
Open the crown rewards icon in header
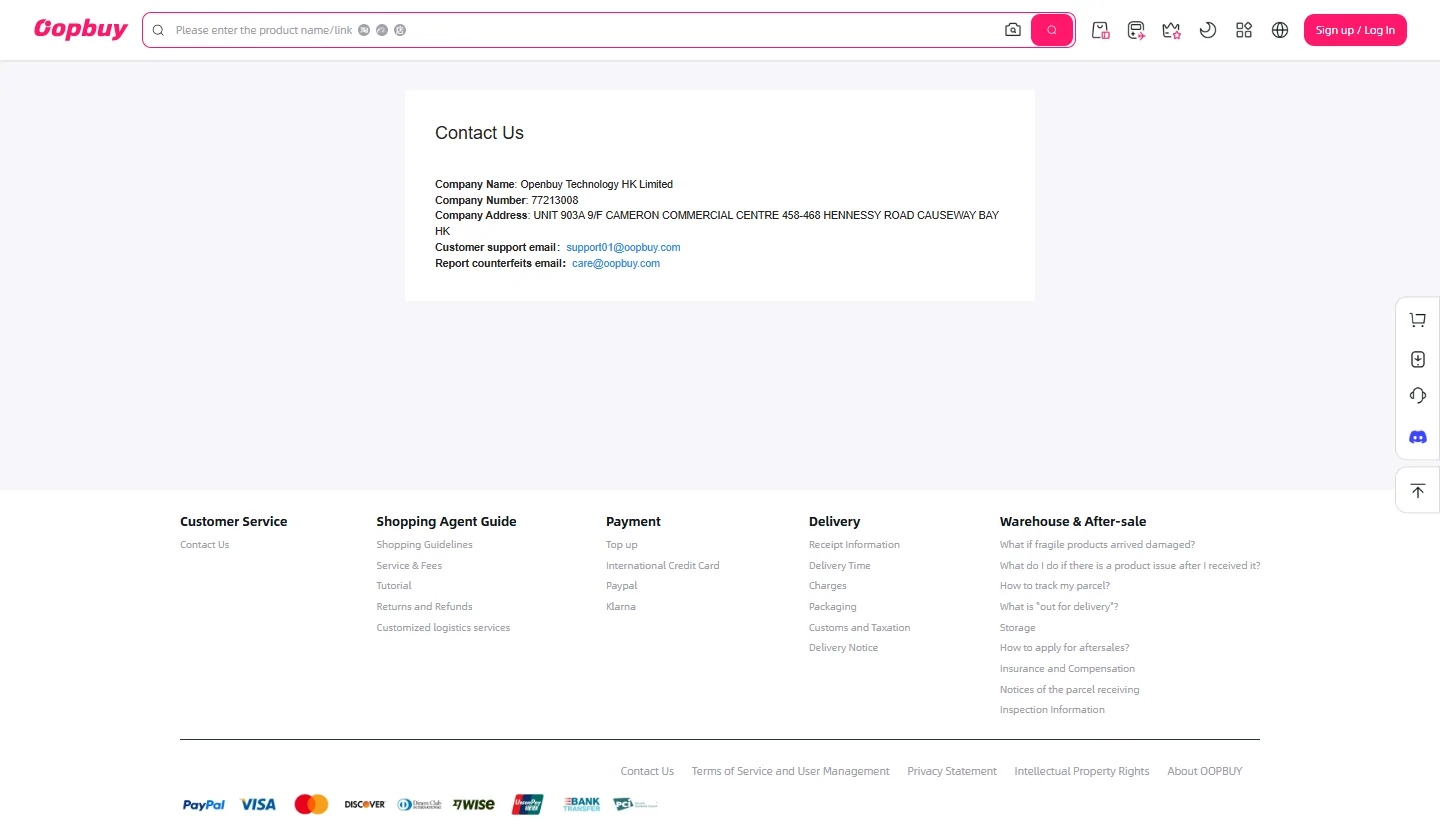1172,30
